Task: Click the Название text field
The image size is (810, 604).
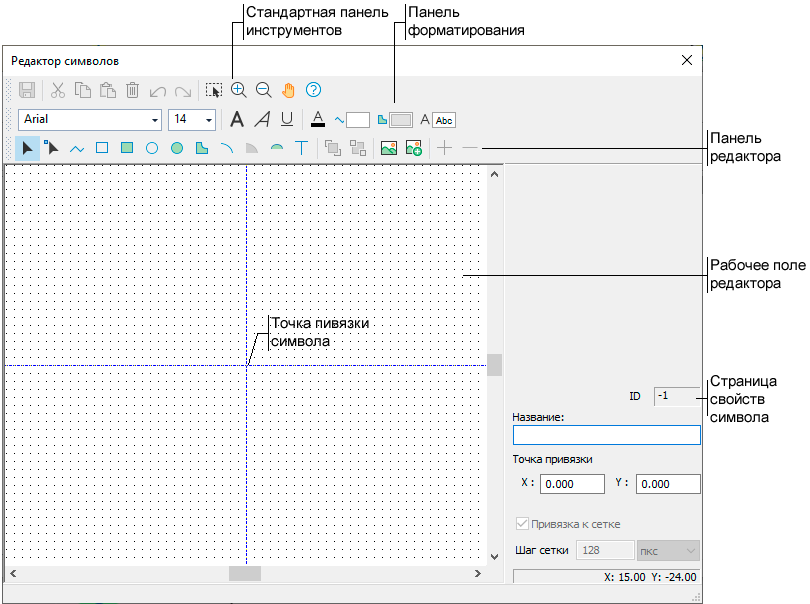Action: pyautogui.click(x=606, y=435)
